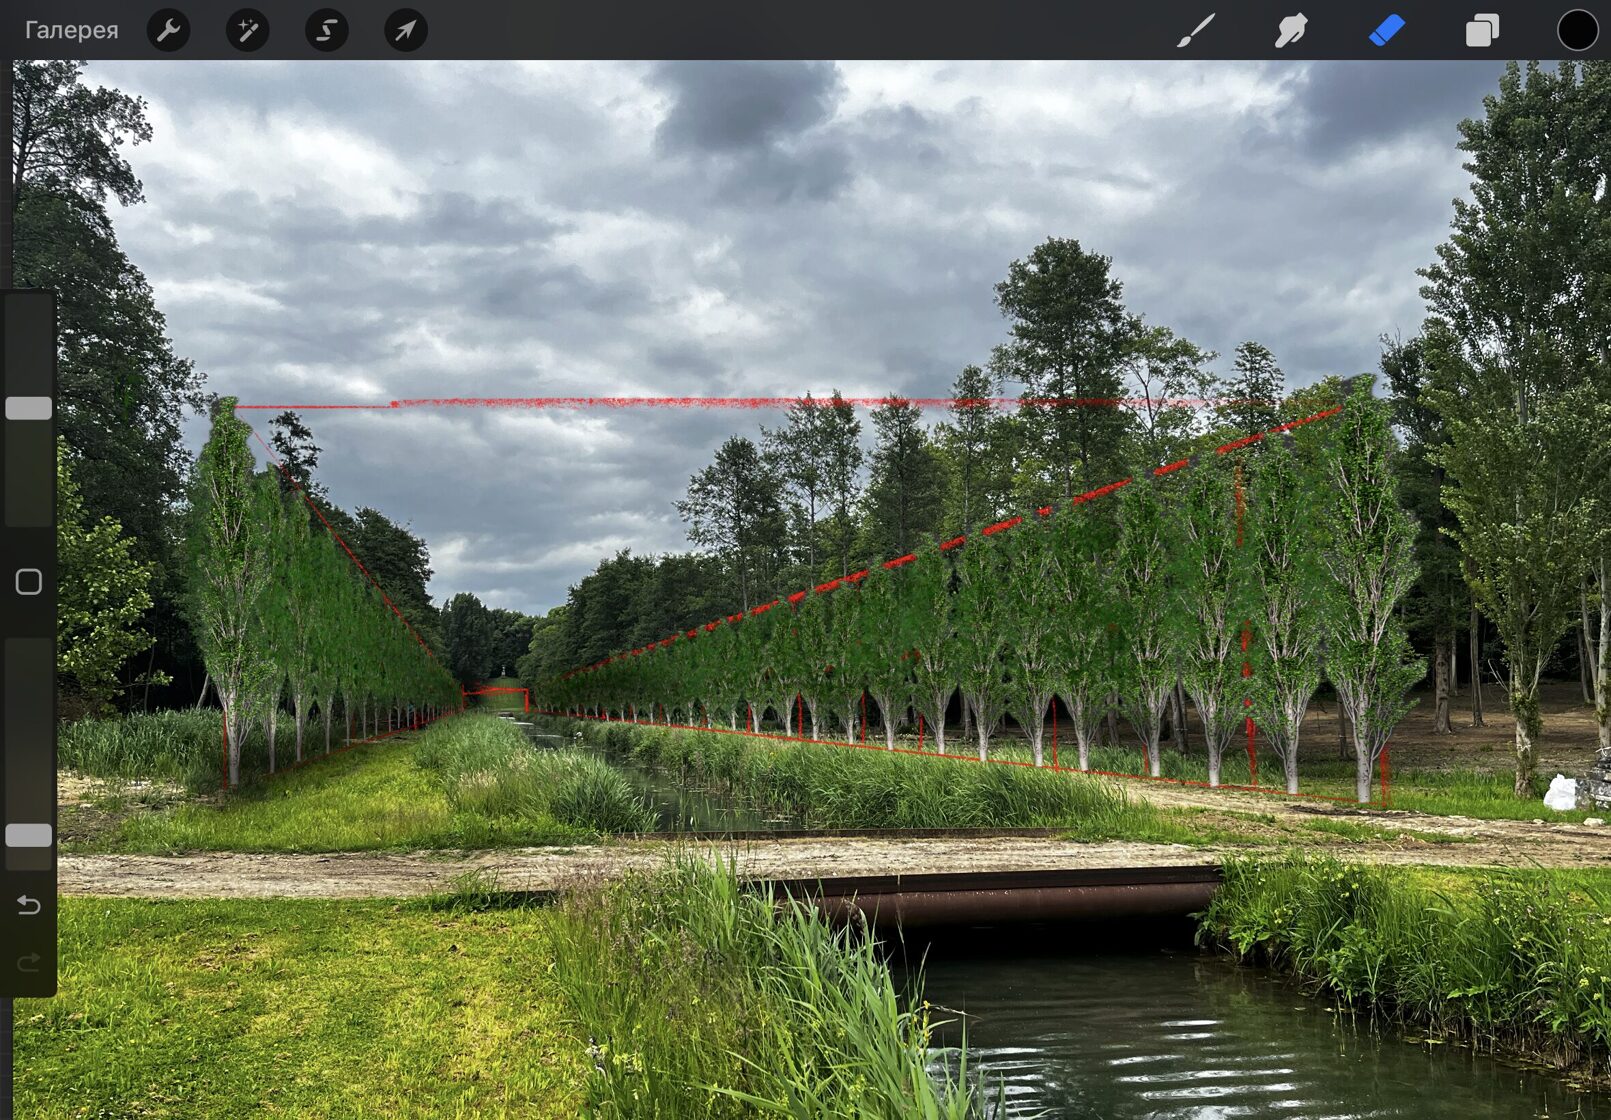Click the upper brush size slider handle
The image size is (1611, 1120).
pos(29,408)
